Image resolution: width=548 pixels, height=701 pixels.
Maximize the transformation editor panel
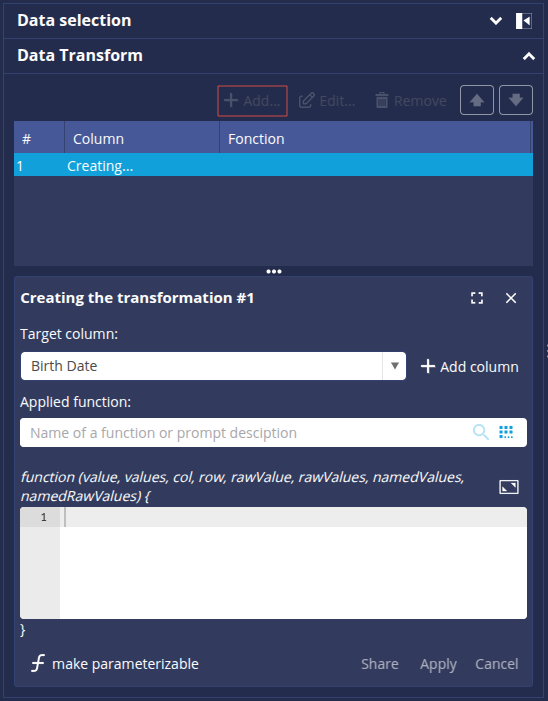click(477, 298)
